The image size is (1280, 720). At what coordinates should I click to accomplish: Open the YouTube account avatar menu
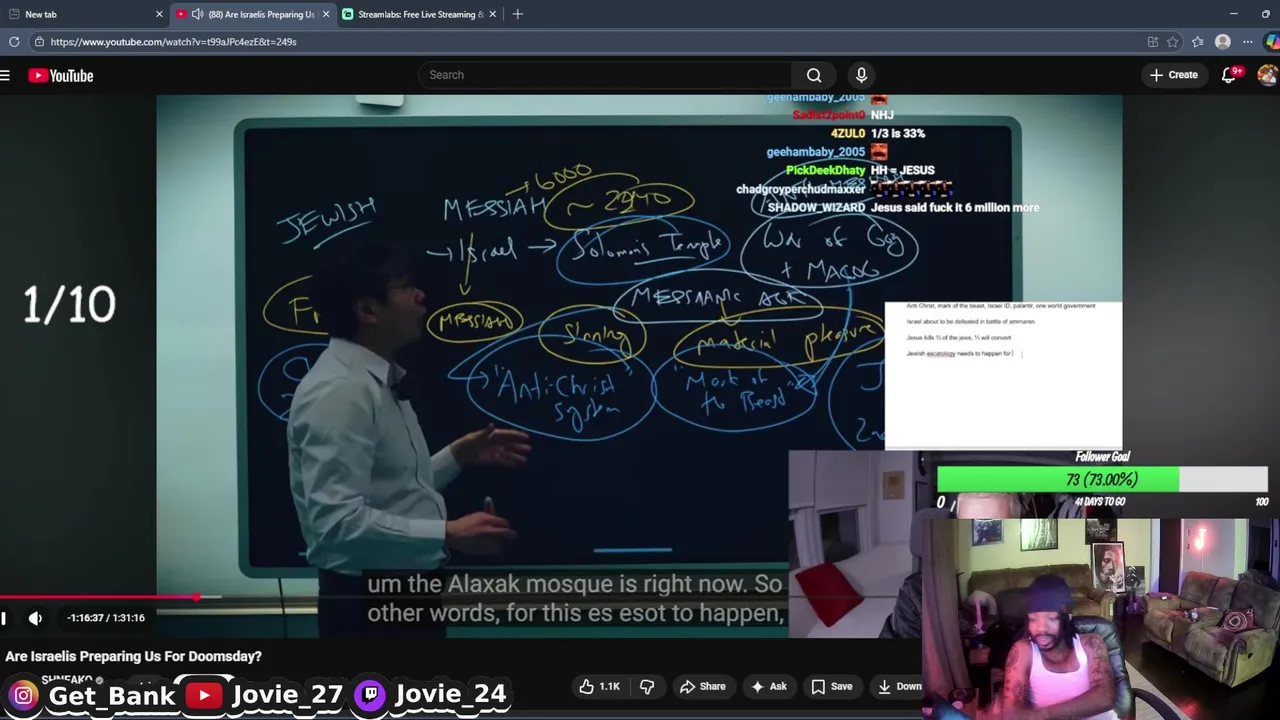click(x=1267, y=75)
